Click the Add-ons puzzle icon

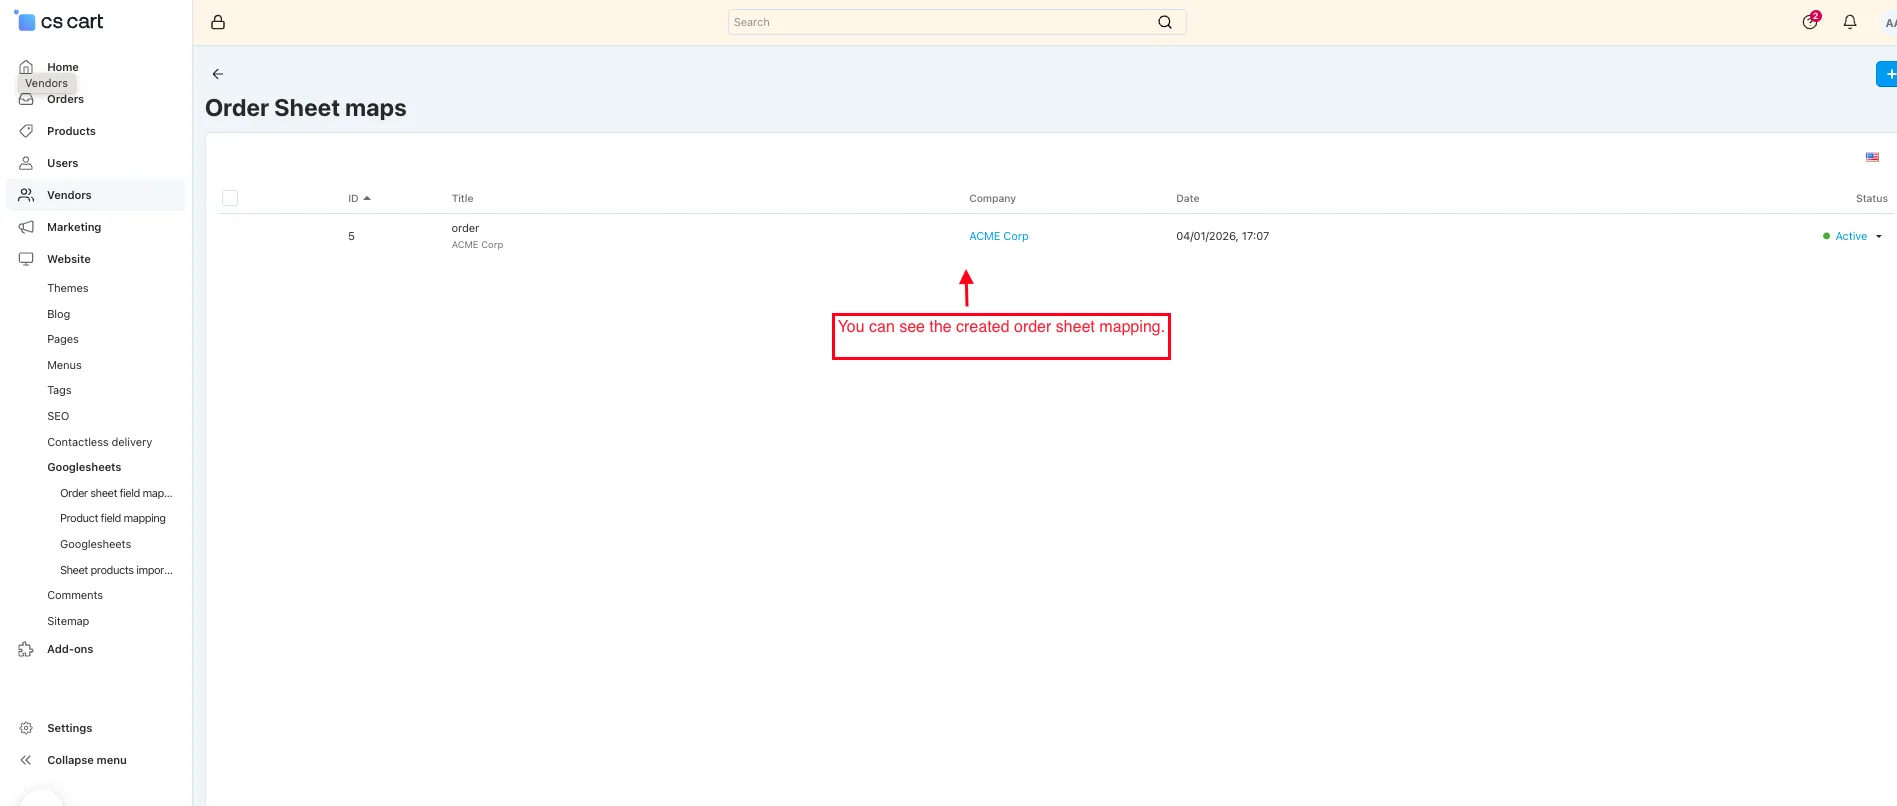(26, 649)
